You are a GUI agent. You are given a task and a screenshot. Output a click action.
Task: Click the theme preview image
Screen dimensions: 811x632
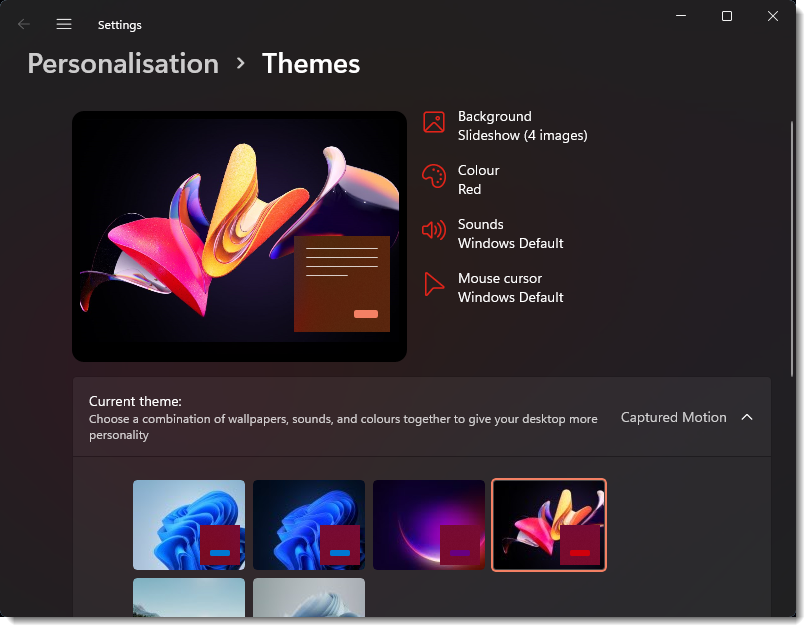pos(239,236)
